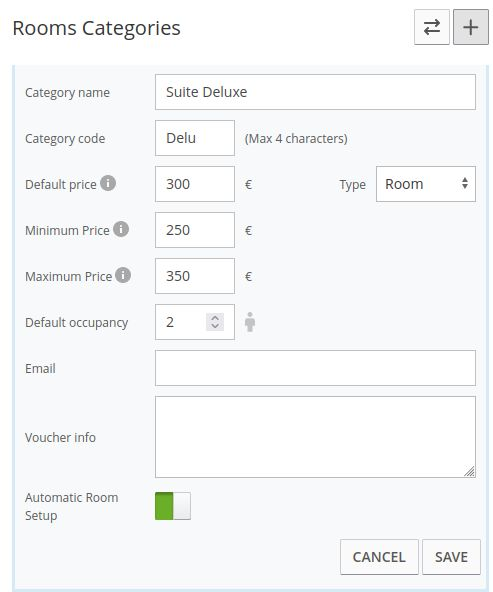Image resolution: width=493 pixels, height=592 pixels.
Task: Save the room category
Action: (451, 557)
